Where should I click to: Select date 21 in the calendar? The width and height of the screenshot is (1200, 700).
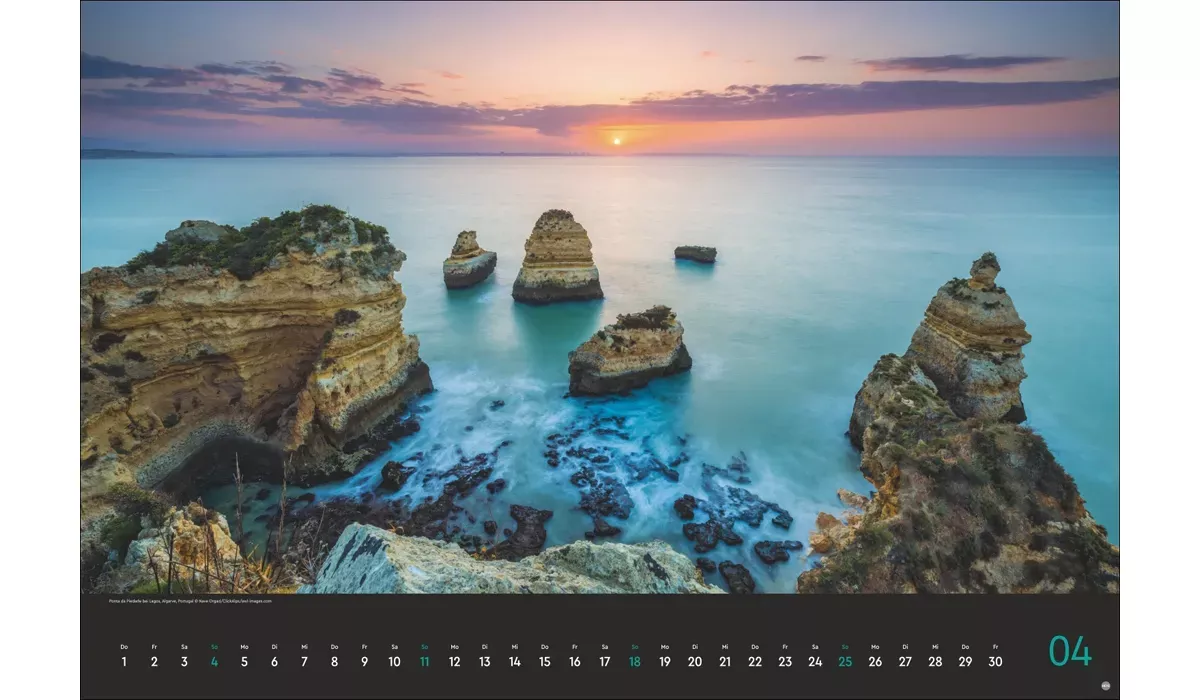pos(725,661)
